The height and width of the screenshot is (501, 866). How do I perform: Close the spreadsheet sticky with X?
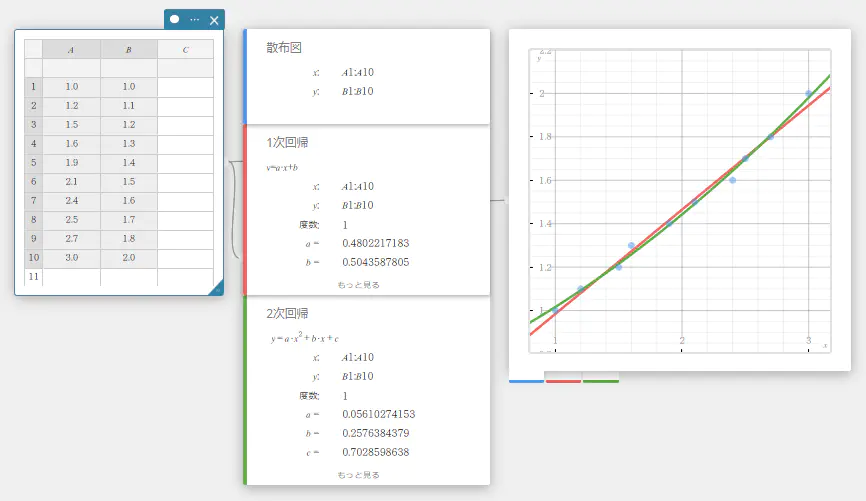coord(214,19)
